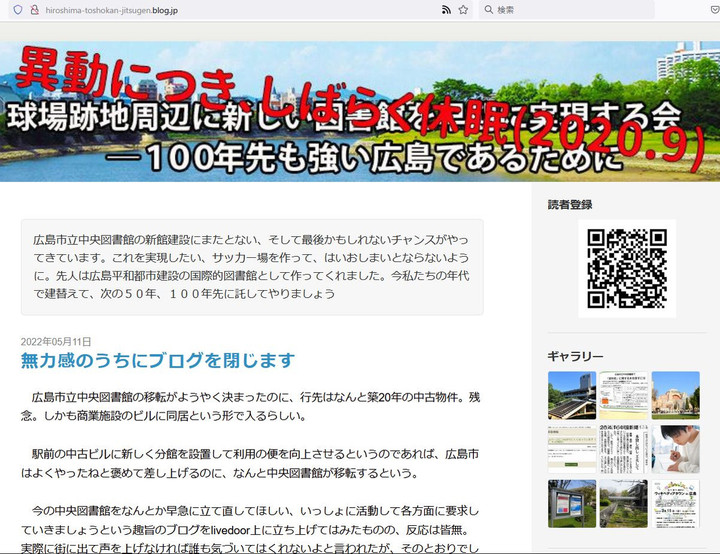This screenshot has height=554, width=720.
Task: Open gallery thumbnail of green button webpage
Action: [x=571, y=449]
